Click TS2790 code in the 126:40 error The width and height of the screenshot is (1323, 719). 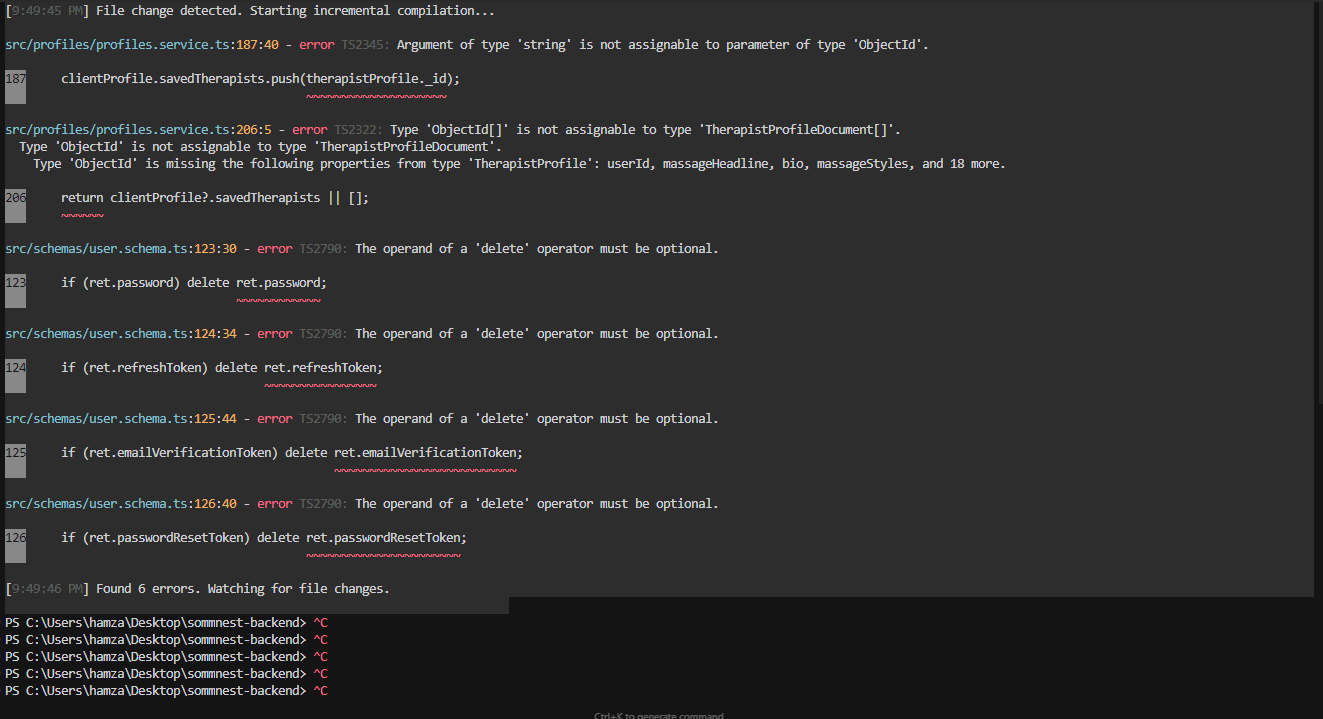click(323, 504)
